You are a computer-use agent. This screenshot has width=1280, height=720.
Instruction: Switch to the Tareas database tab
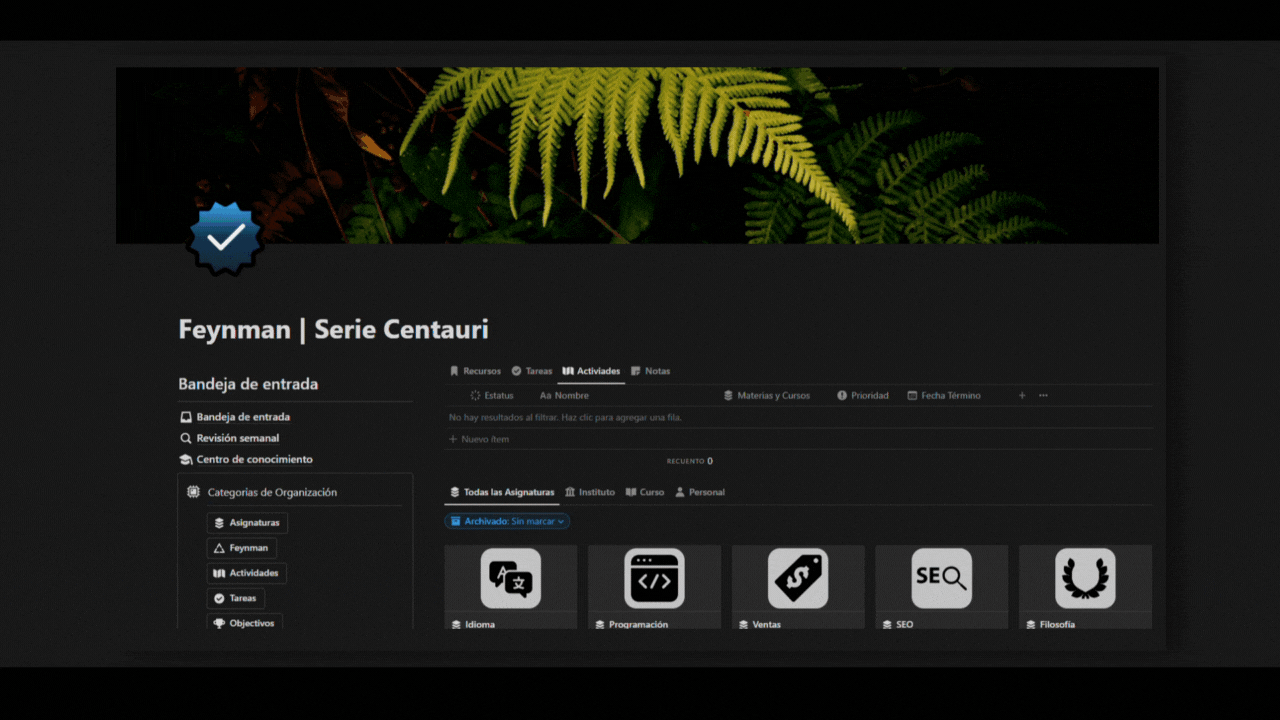tap(531, 371)
